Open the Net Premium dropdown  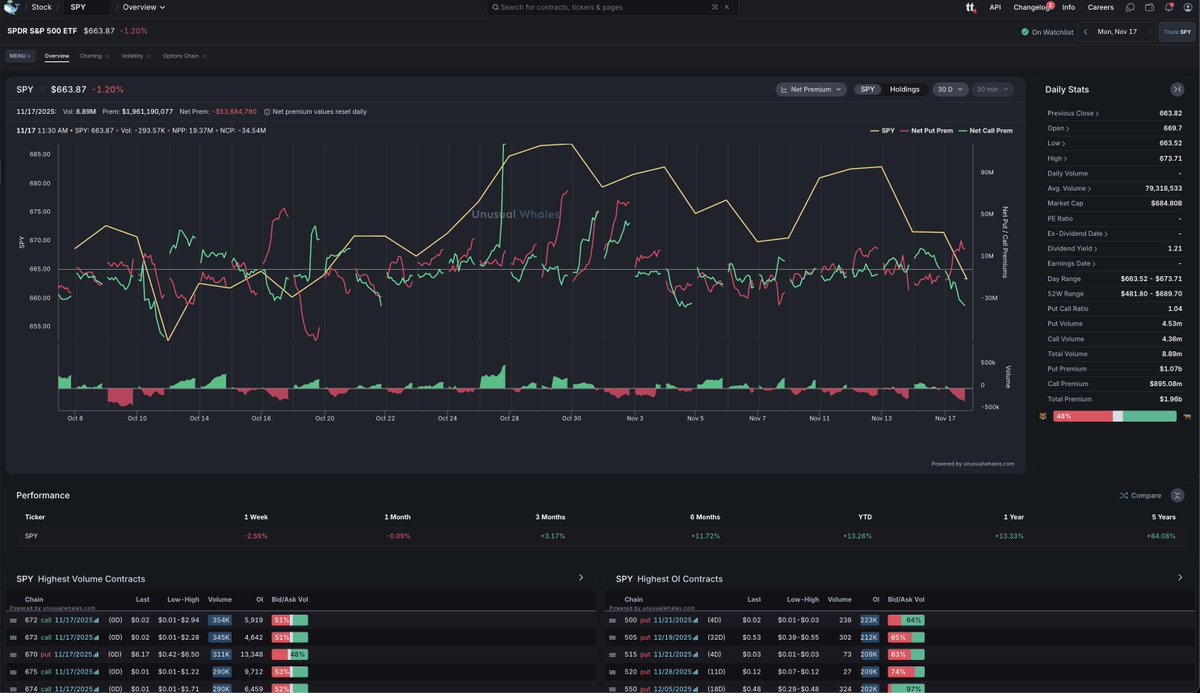point(811,89)
